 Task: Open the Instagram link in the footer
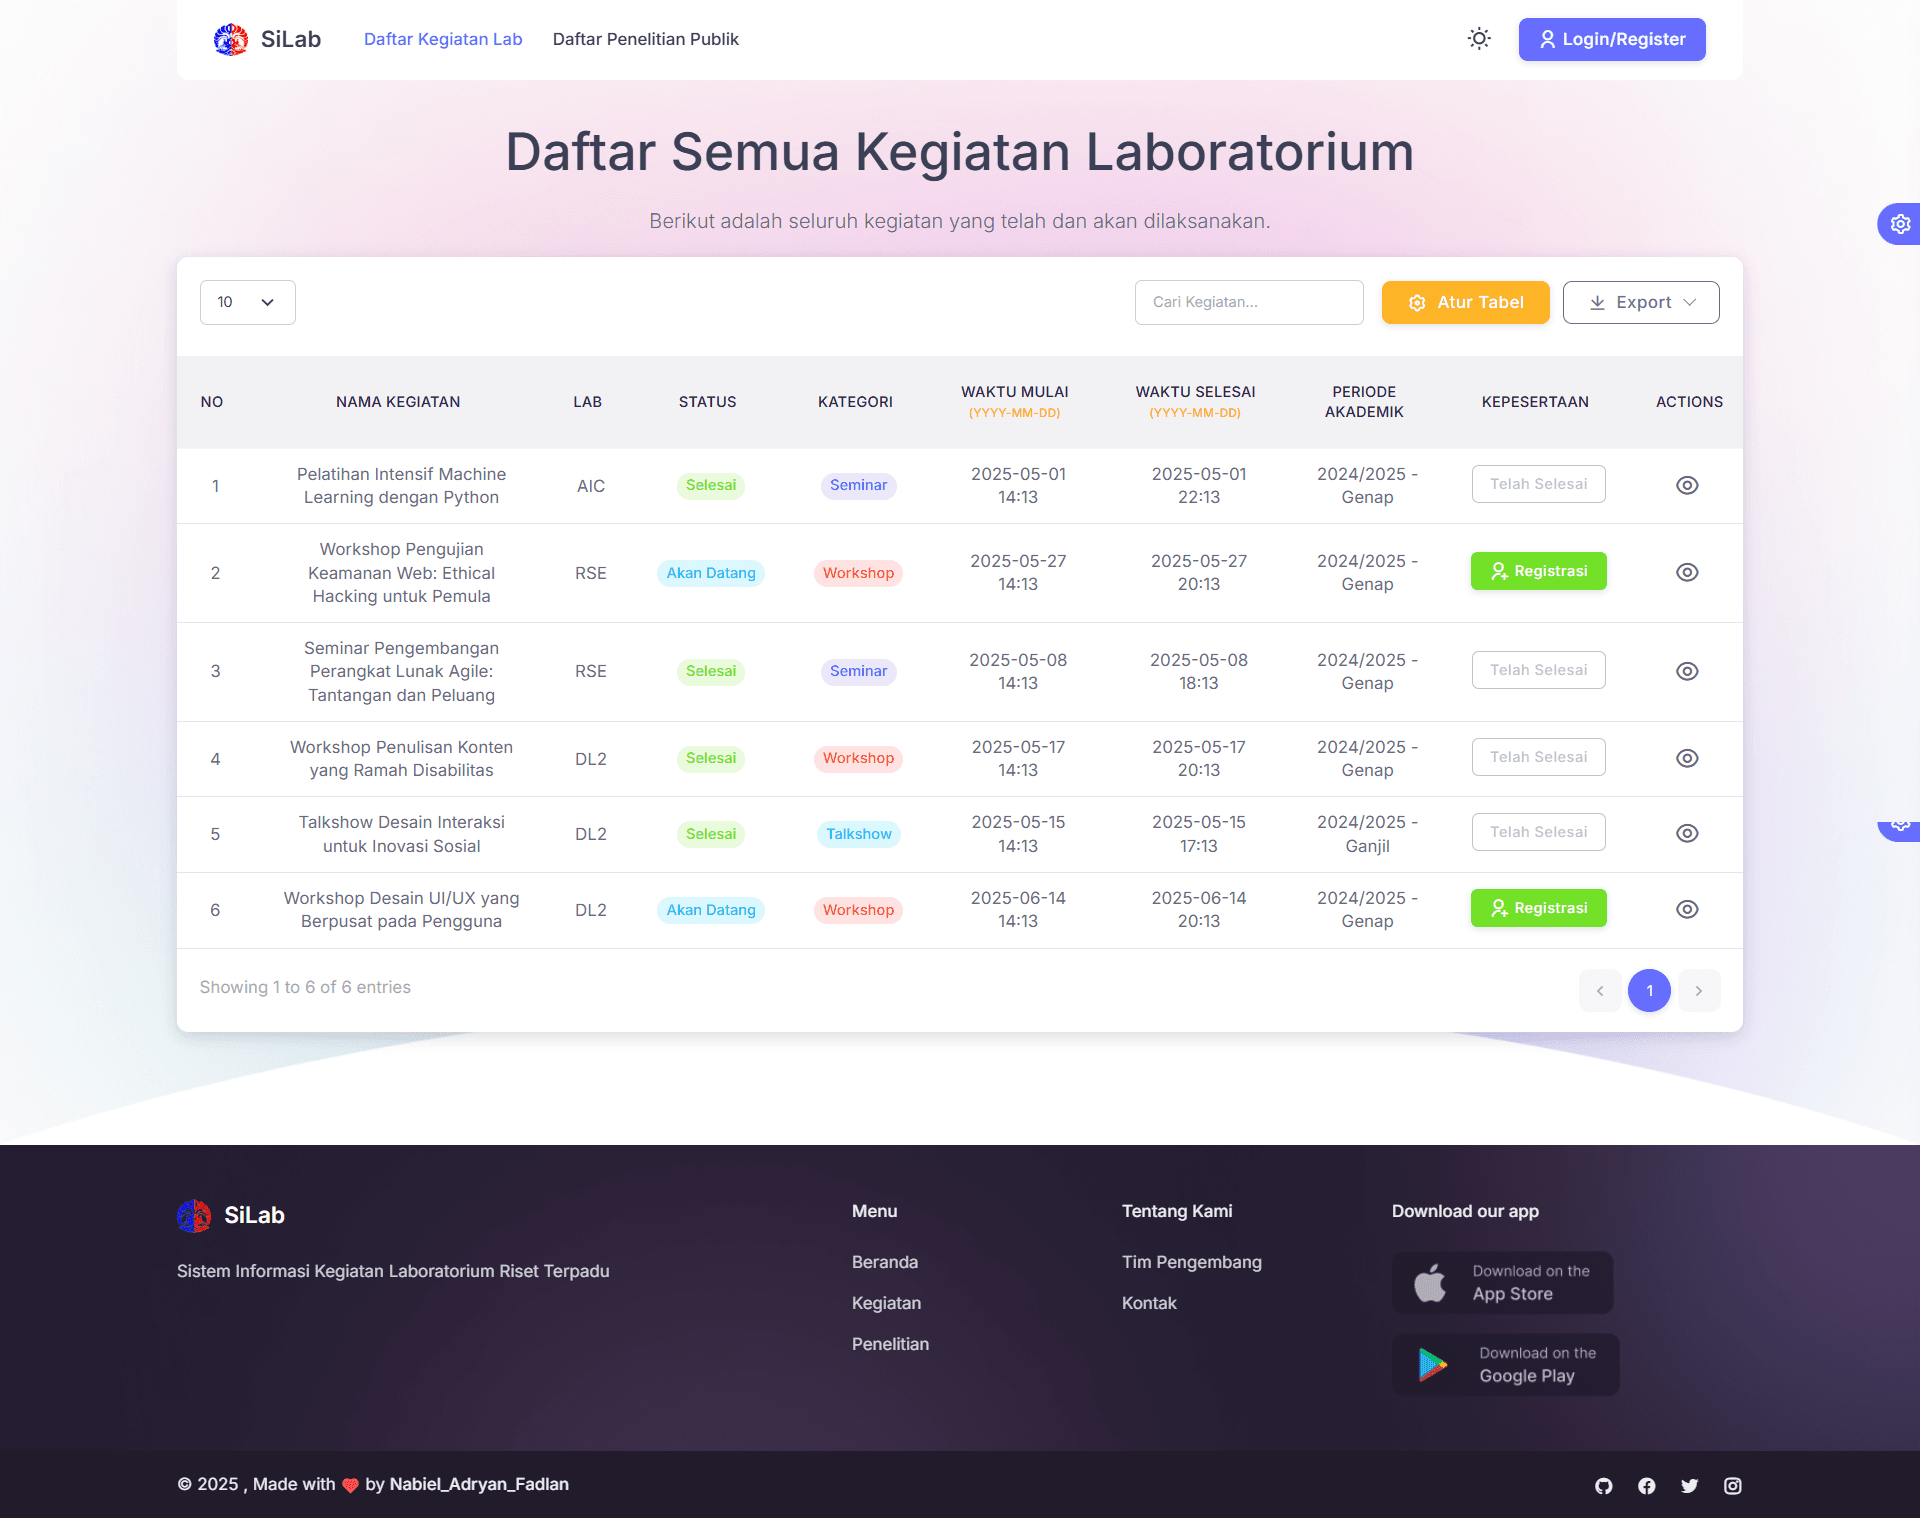(1733, 1486)
